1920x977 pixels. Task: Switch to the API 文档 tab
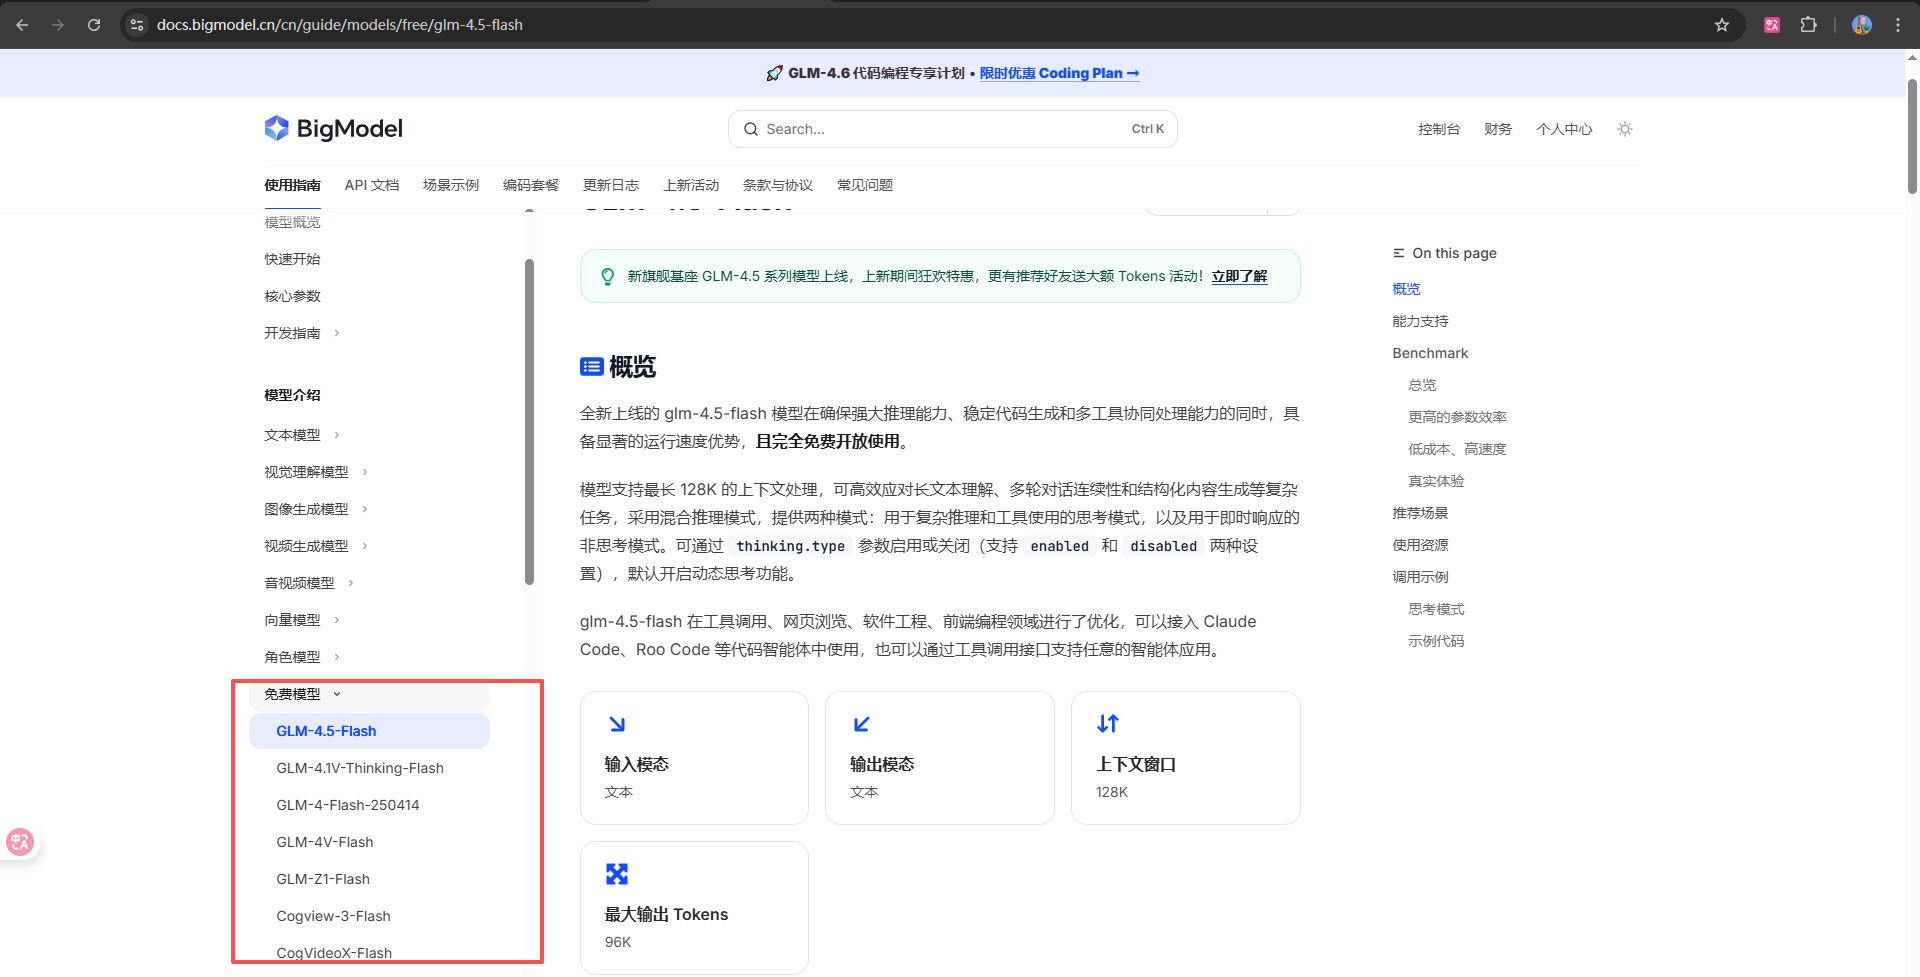pos(371,185)
